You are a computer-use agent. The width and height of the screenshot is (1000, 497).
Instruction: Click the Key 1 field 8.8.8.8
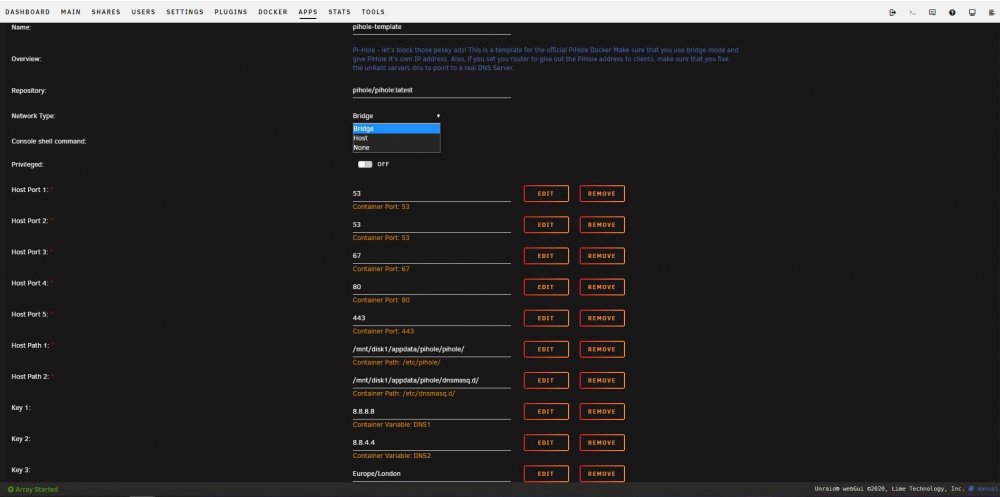coord(431,412)
